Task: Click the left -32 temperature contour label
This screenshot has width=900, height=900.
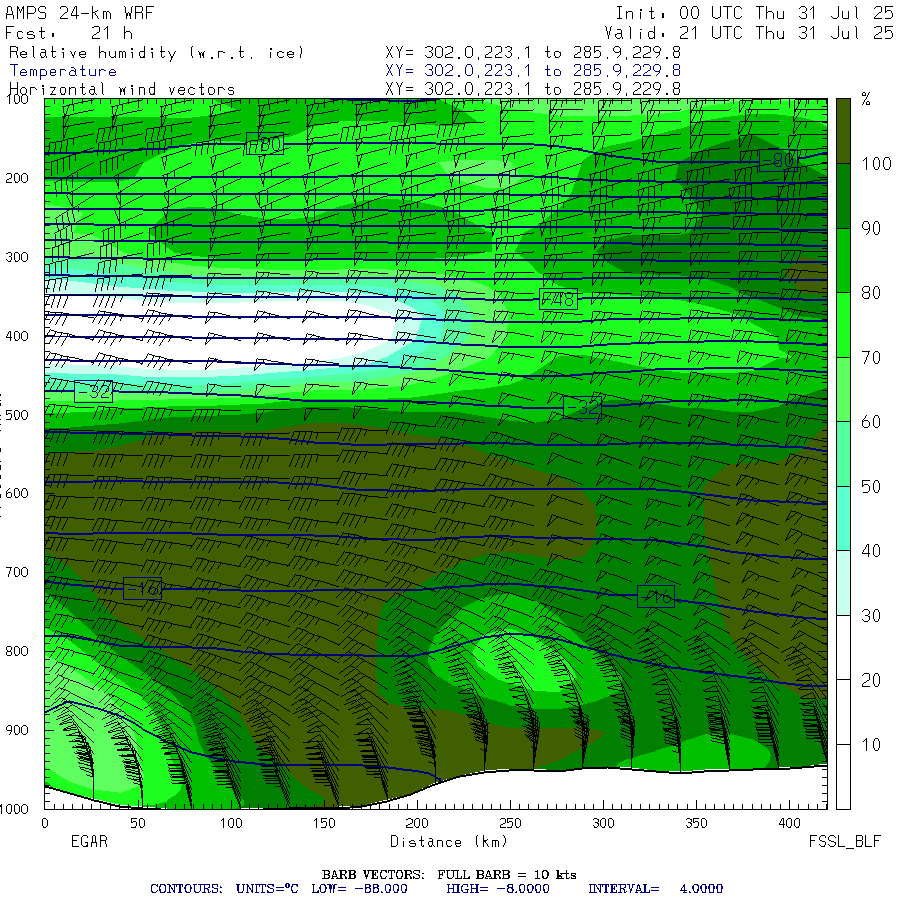Action: pos(94,391)
